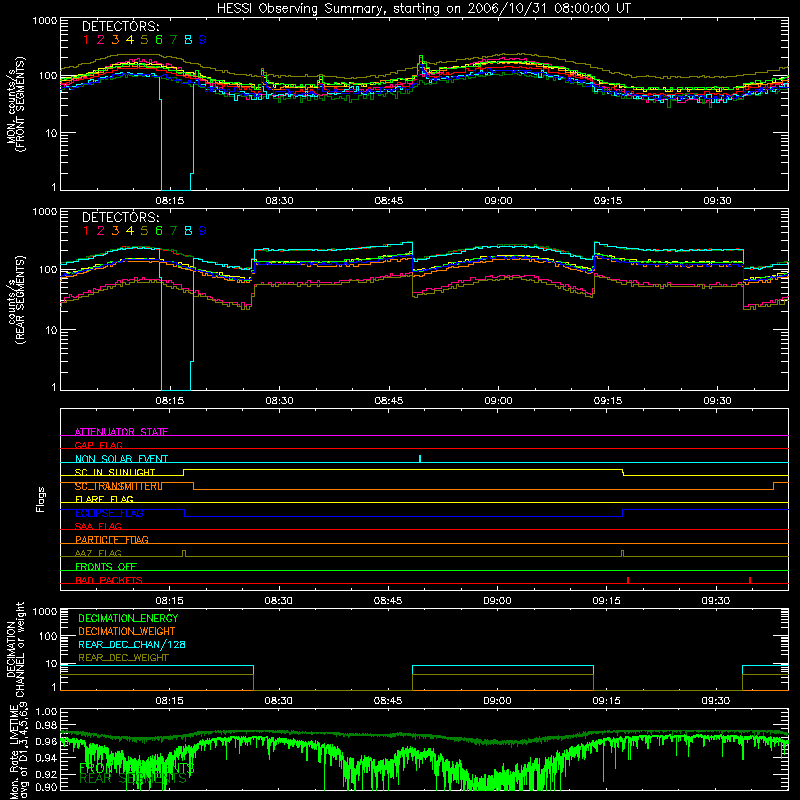The height and width of the screenshot is (800, 800).
Task: Click the ECLIPSE_FLAG label
Action: pos(109,513)
